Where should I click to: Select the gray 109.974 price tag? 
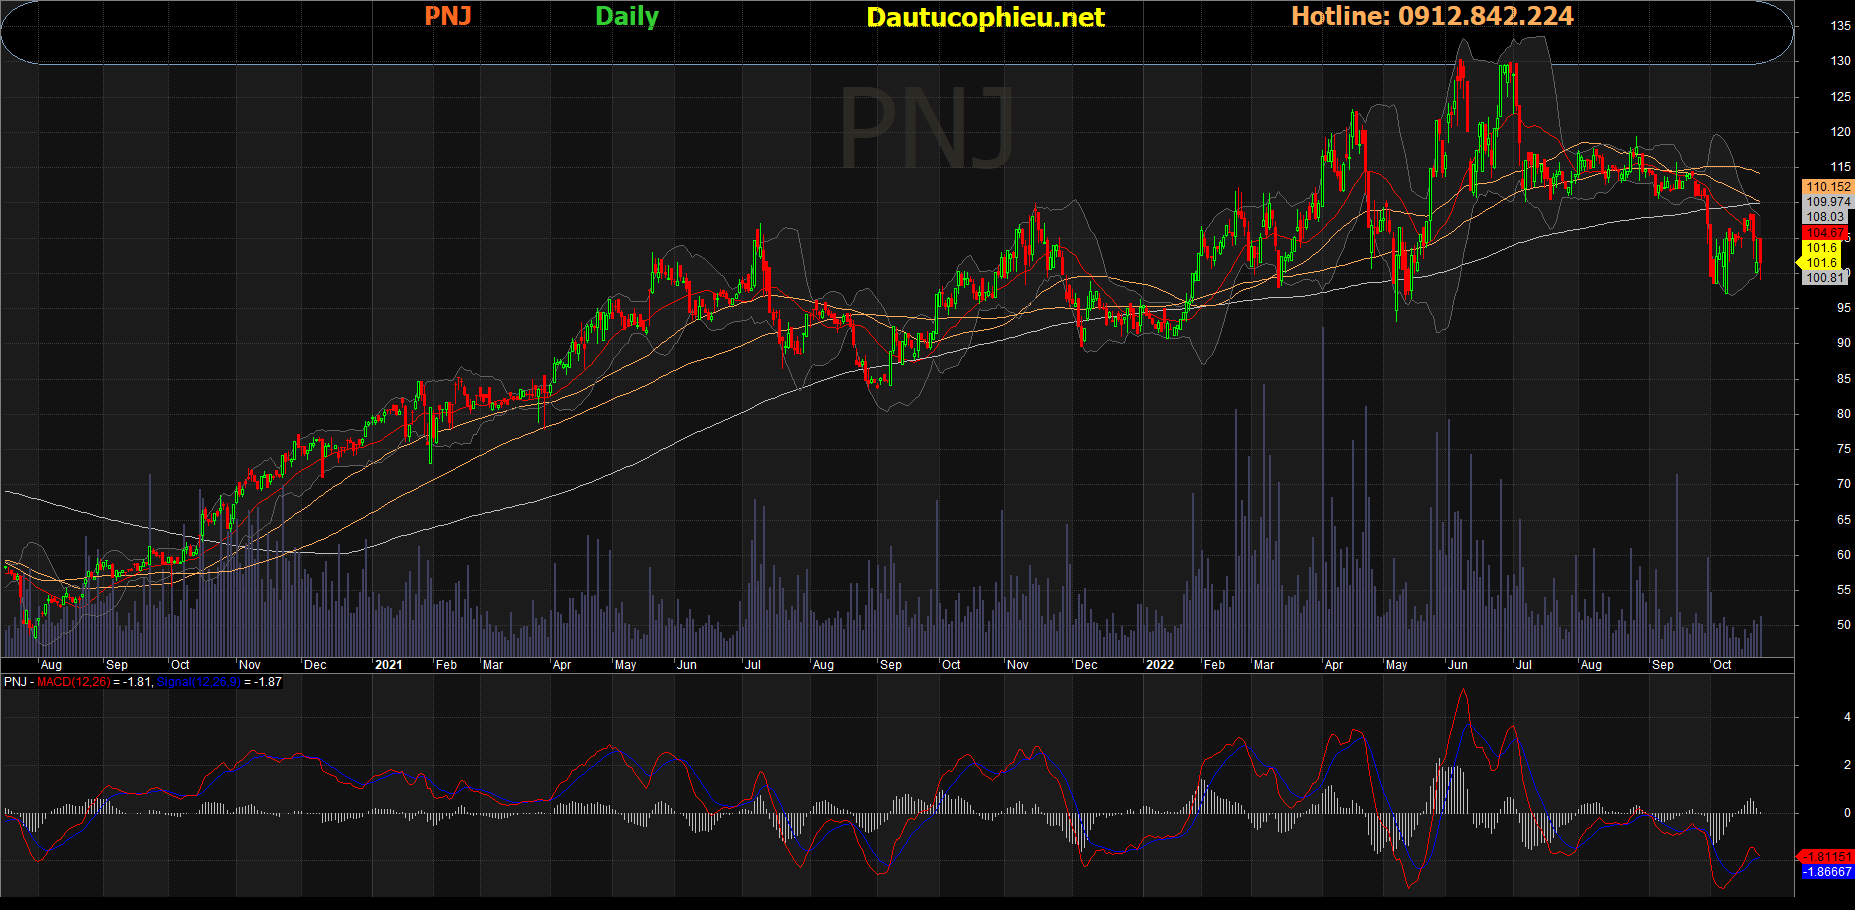(x=1827, y=202)
